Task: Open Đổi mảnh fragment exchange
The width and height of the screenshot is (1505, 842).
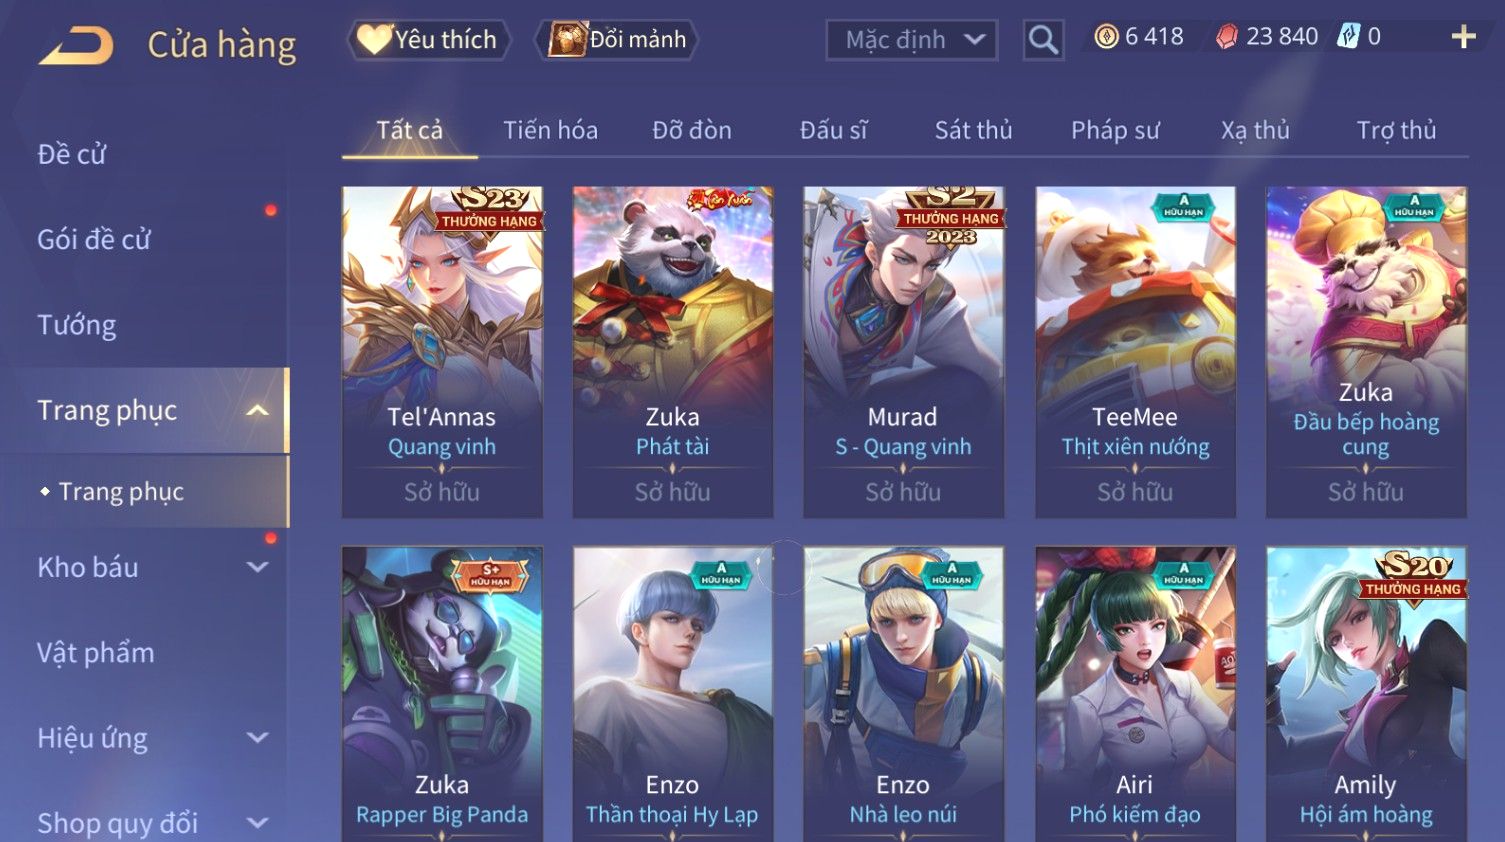Action: tap(616, 39)
